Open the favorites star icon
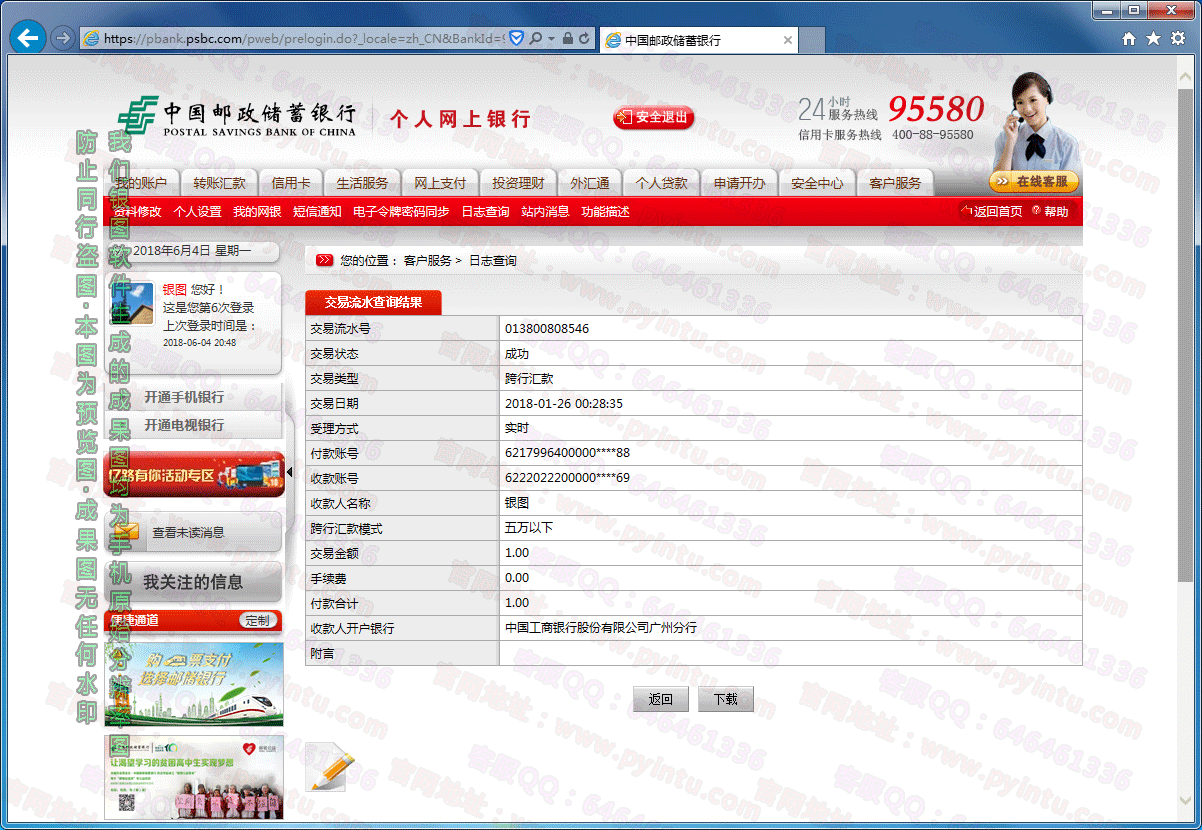 click(x=1153, y=38)
